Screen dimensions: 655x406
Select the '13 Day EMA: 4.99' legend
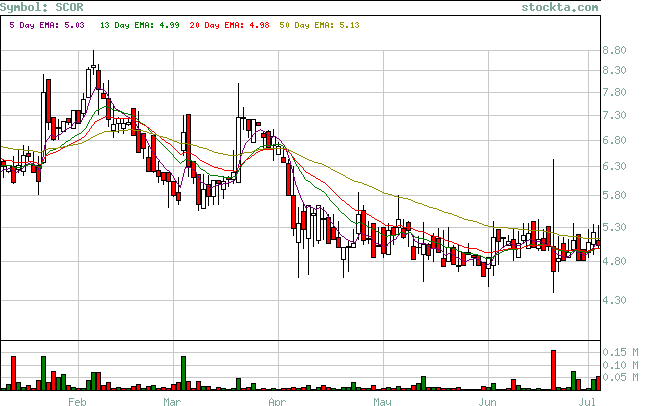(x=140, y=25)
